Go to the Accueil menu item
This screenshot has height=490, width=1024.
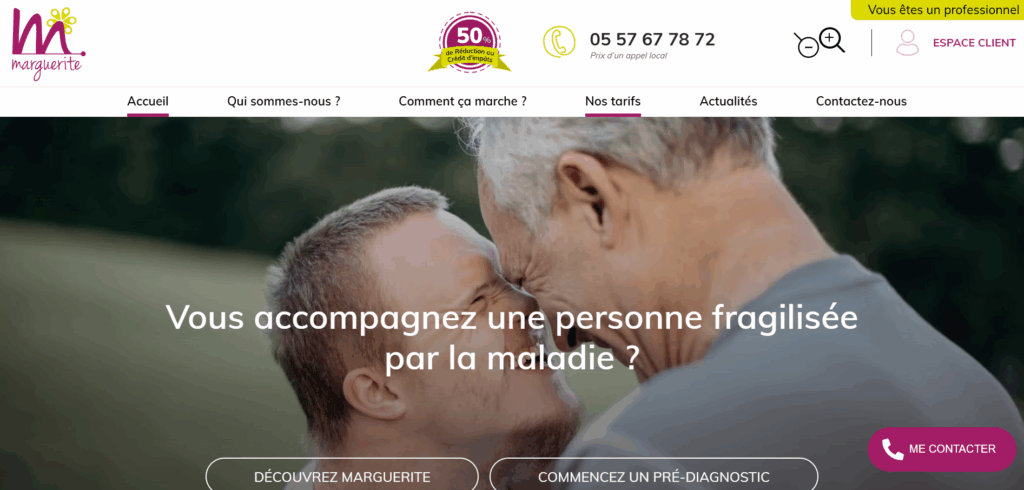148,101
